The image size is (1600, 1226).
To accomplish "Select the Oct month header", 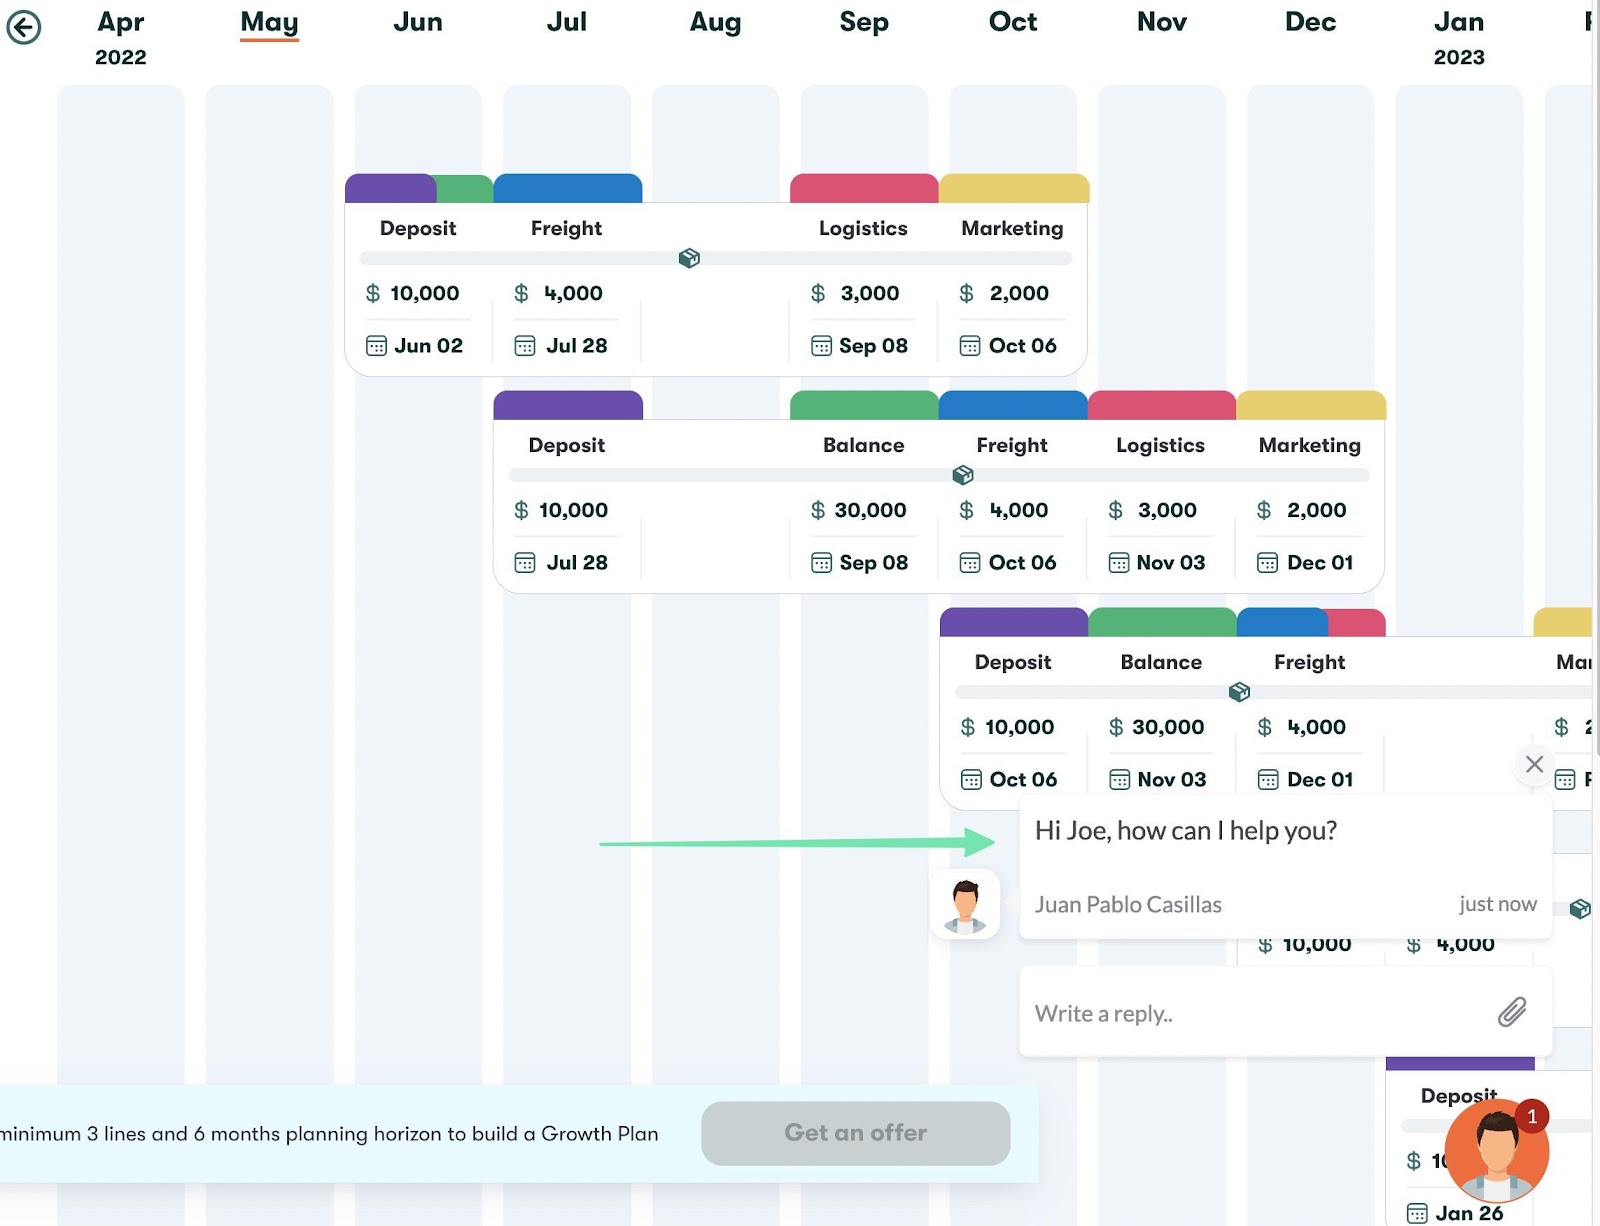I will point(1012,21).
